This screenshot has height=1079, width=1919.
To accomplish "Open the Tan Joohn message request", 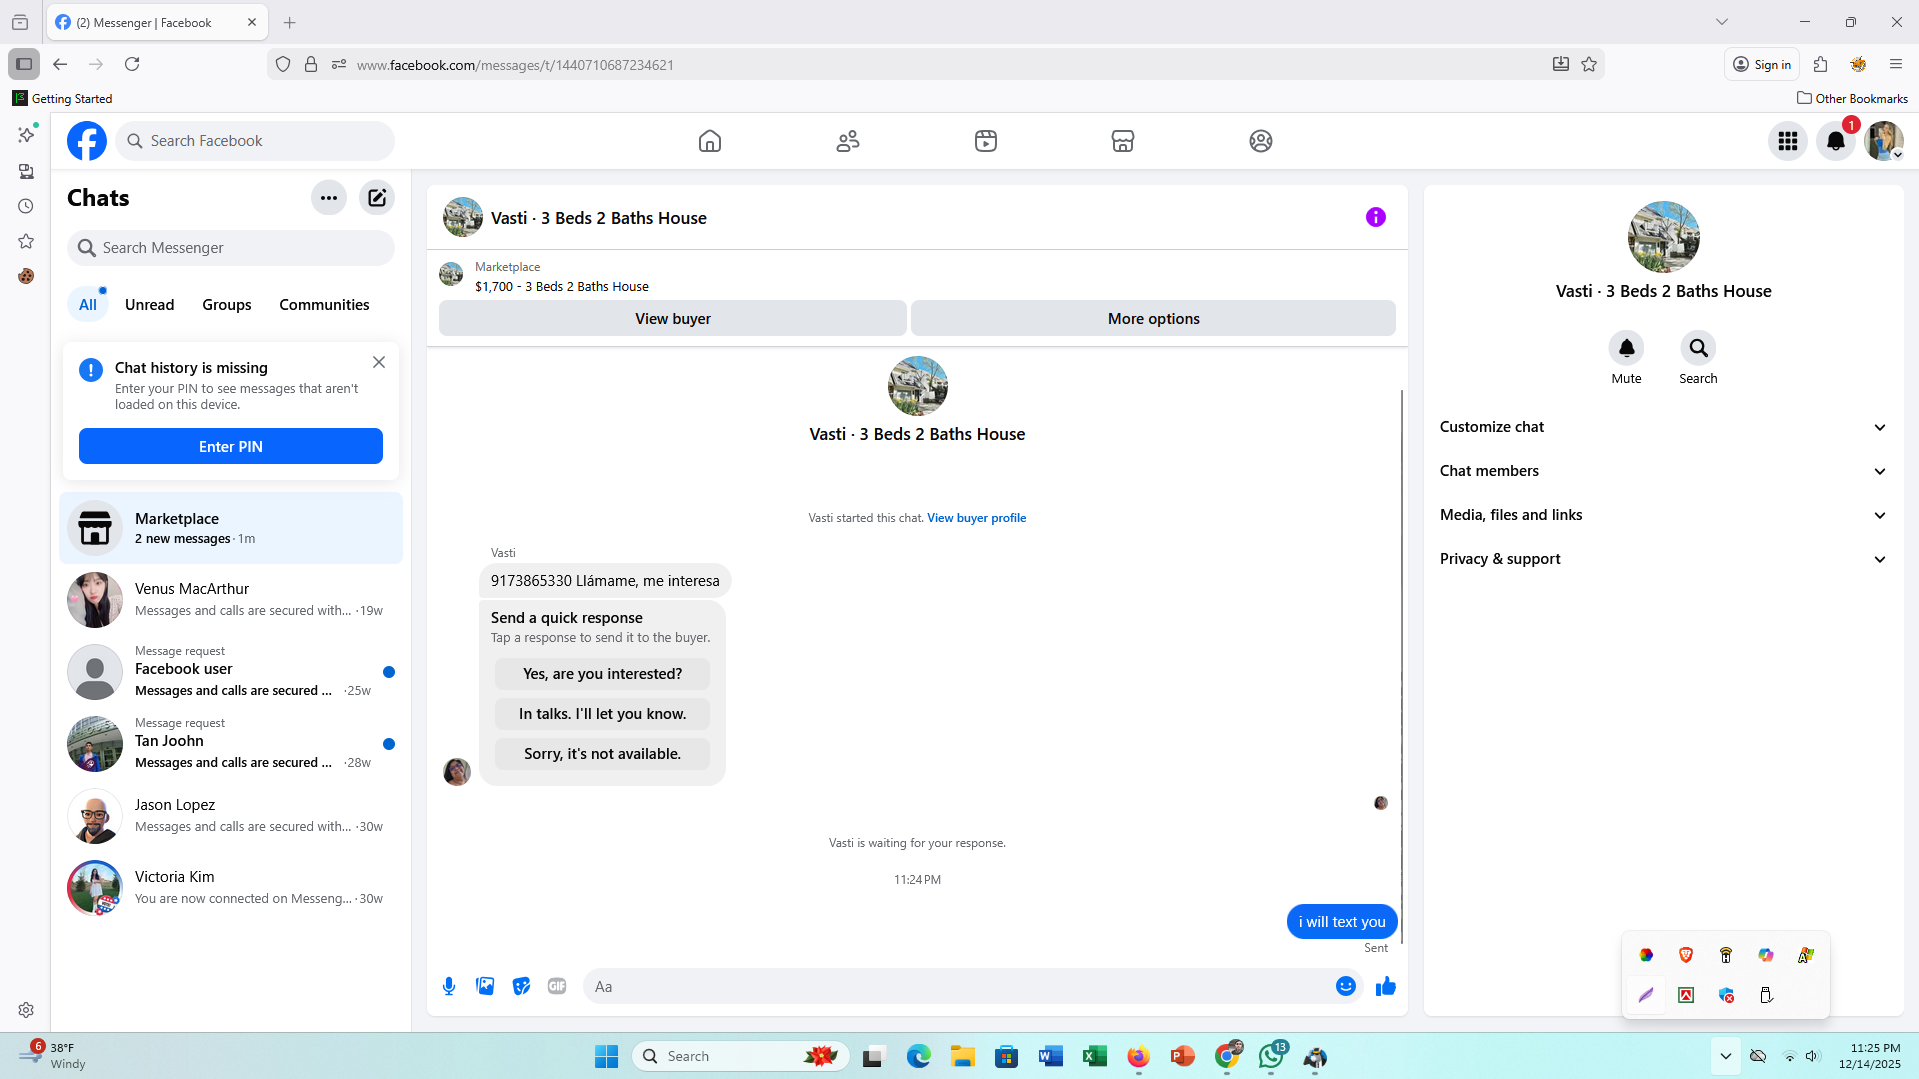I will [x=231, y=744].
